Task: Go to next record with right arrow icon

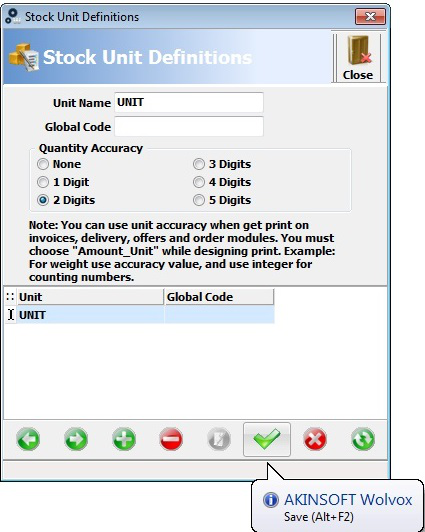Action: [76, 439]
